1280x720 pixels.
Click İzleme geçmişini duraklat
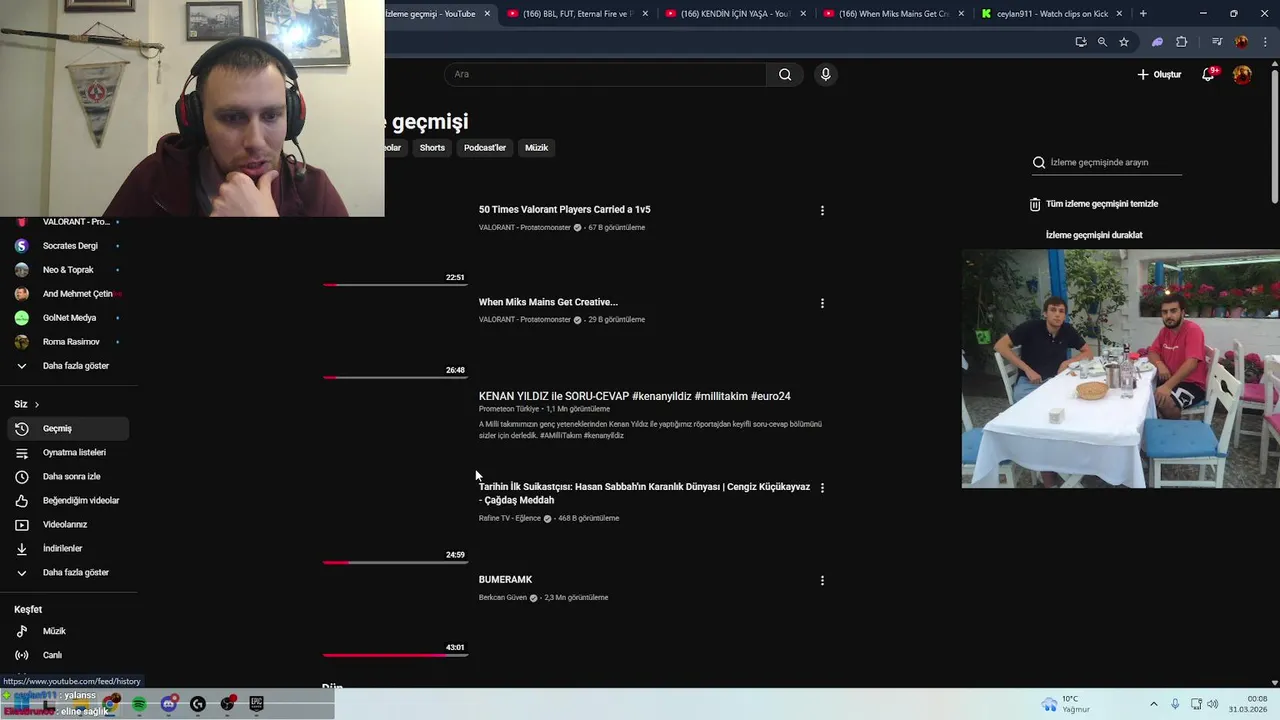coord(1094,235)
